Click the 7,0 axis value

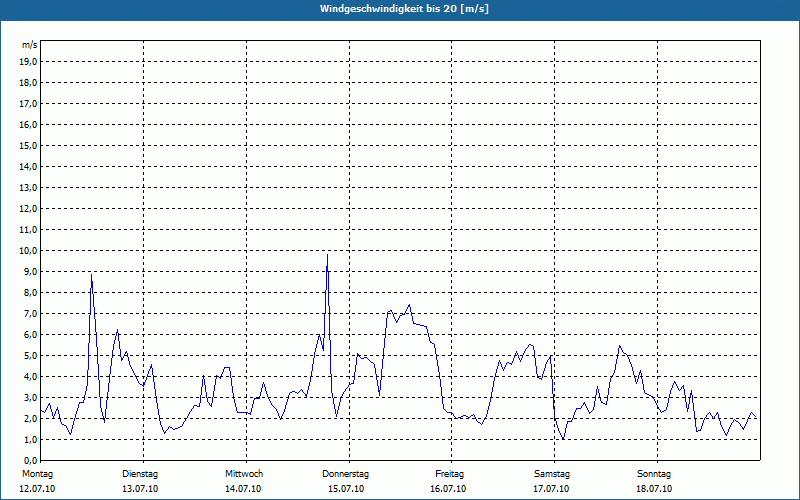tap(31, 314)
